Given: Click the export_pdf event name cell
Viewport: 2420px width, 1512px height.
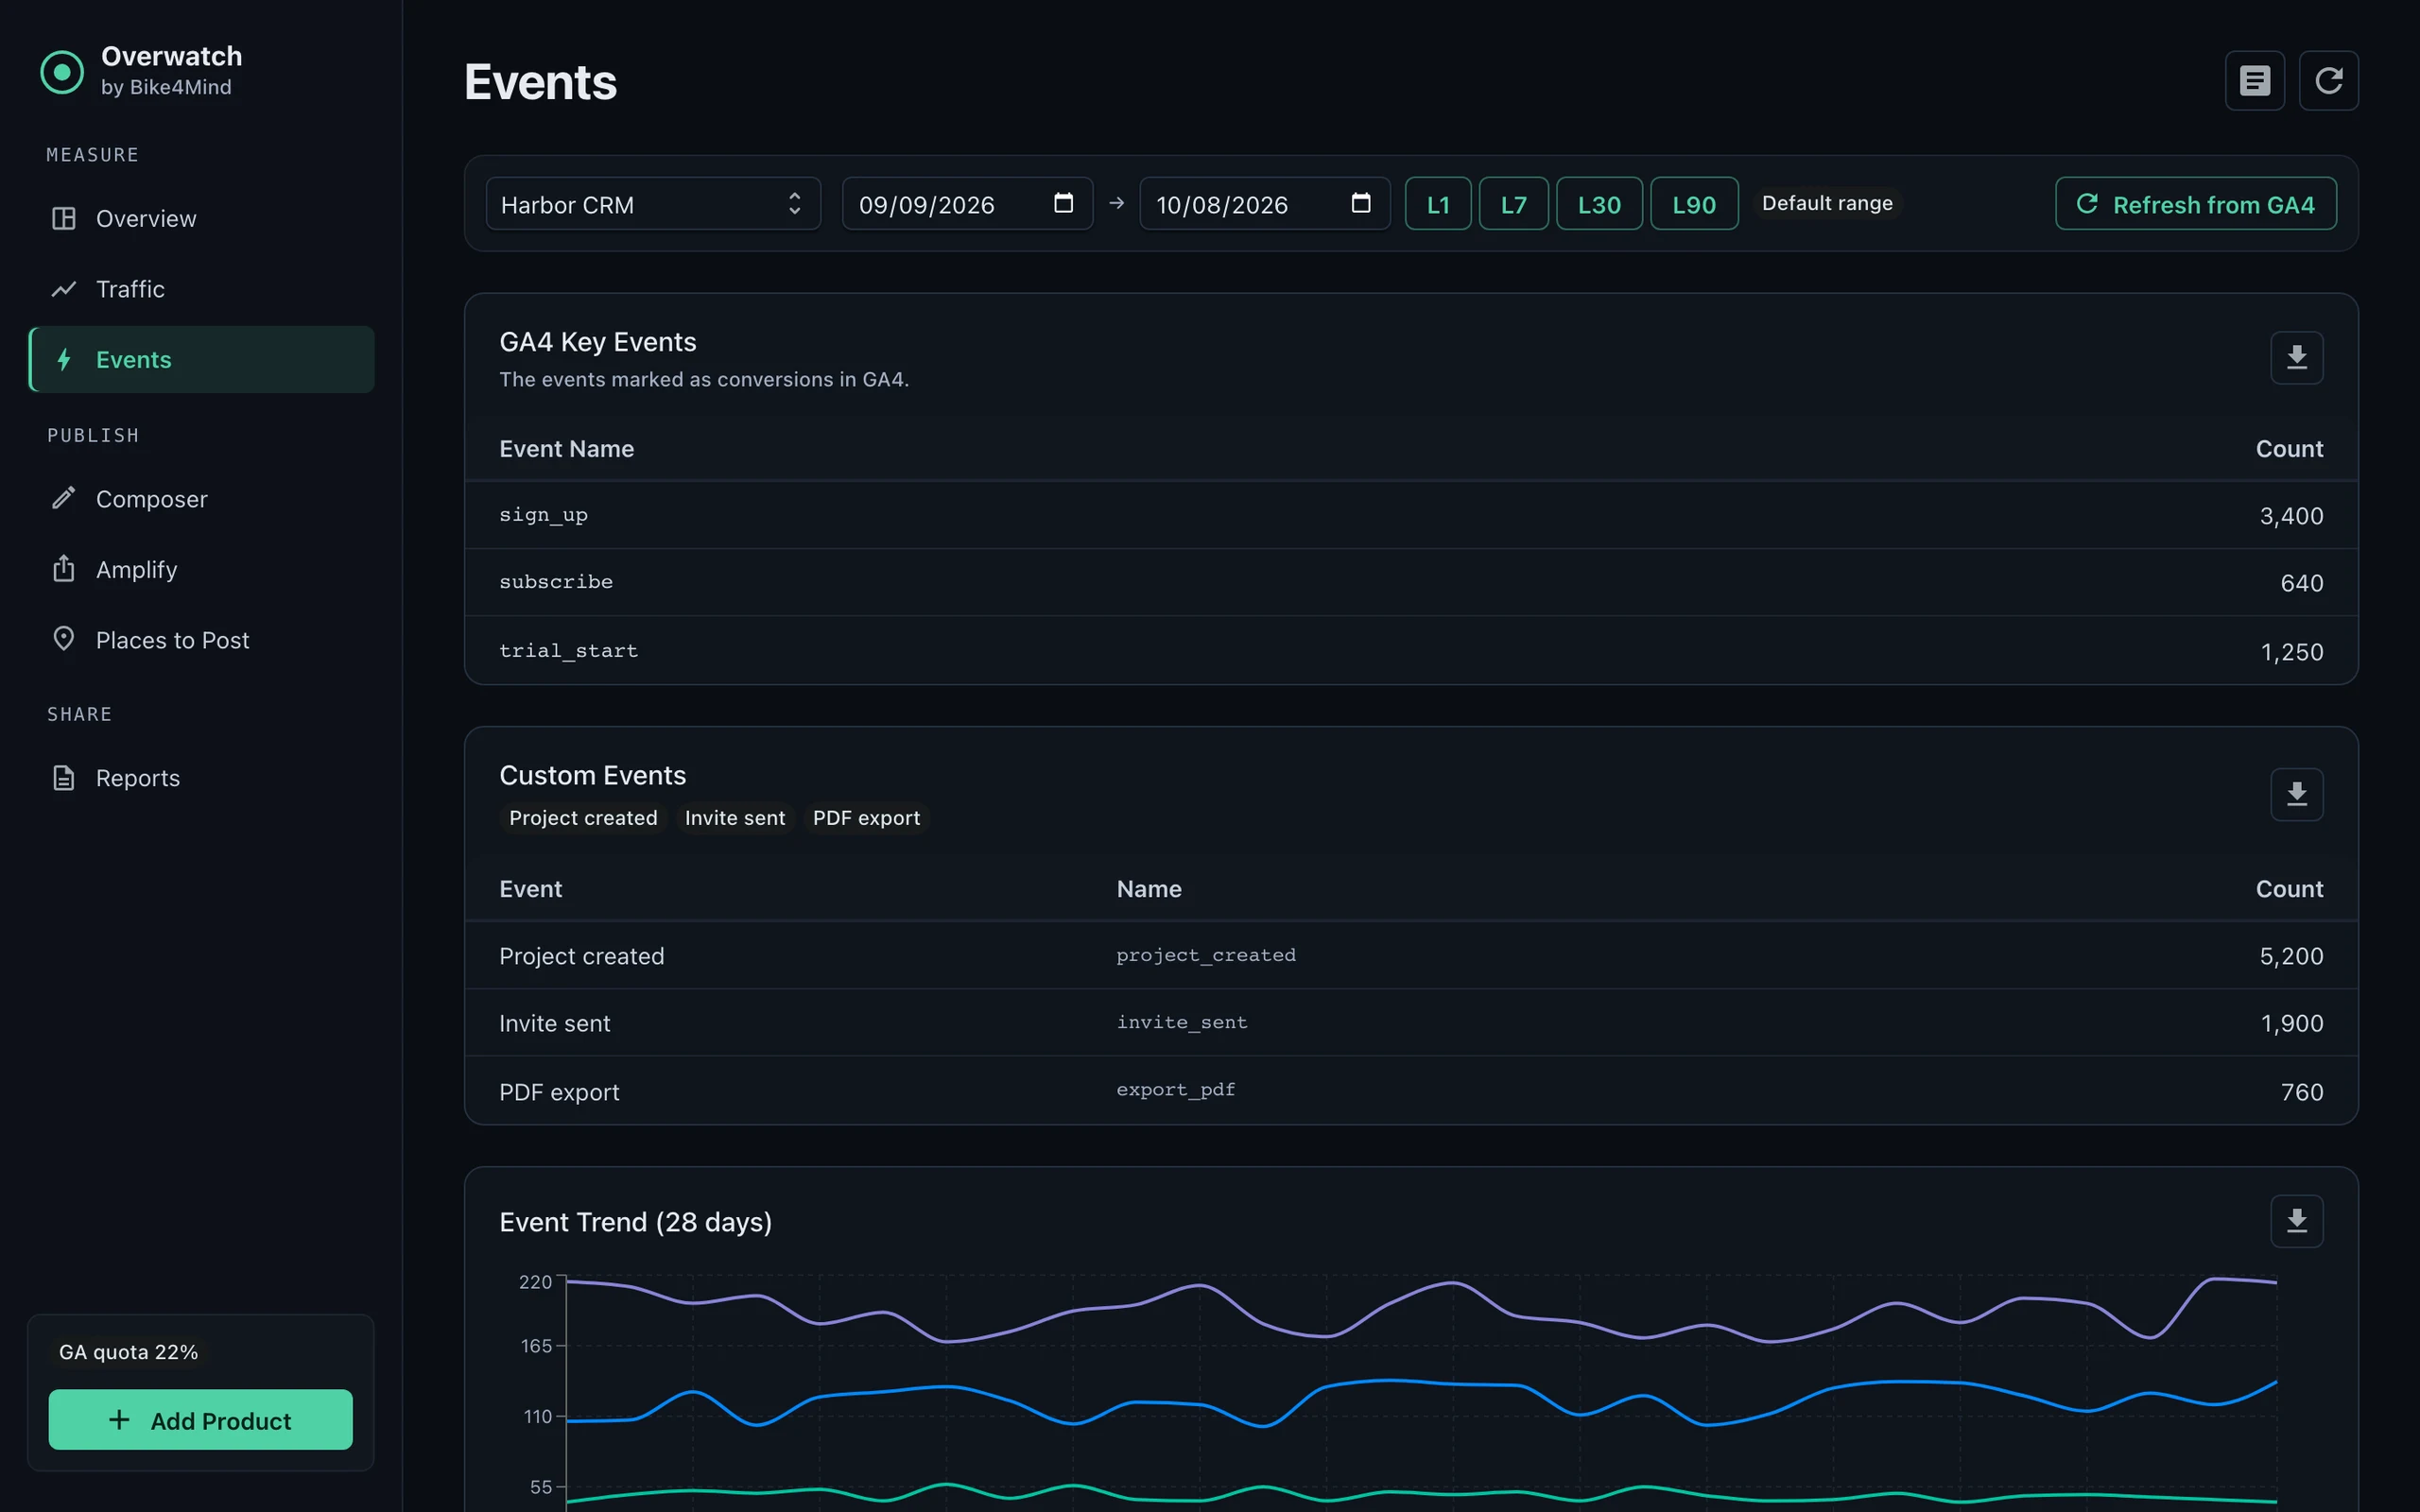Looking at the screenshot, I should [x=1176, y=1089].
